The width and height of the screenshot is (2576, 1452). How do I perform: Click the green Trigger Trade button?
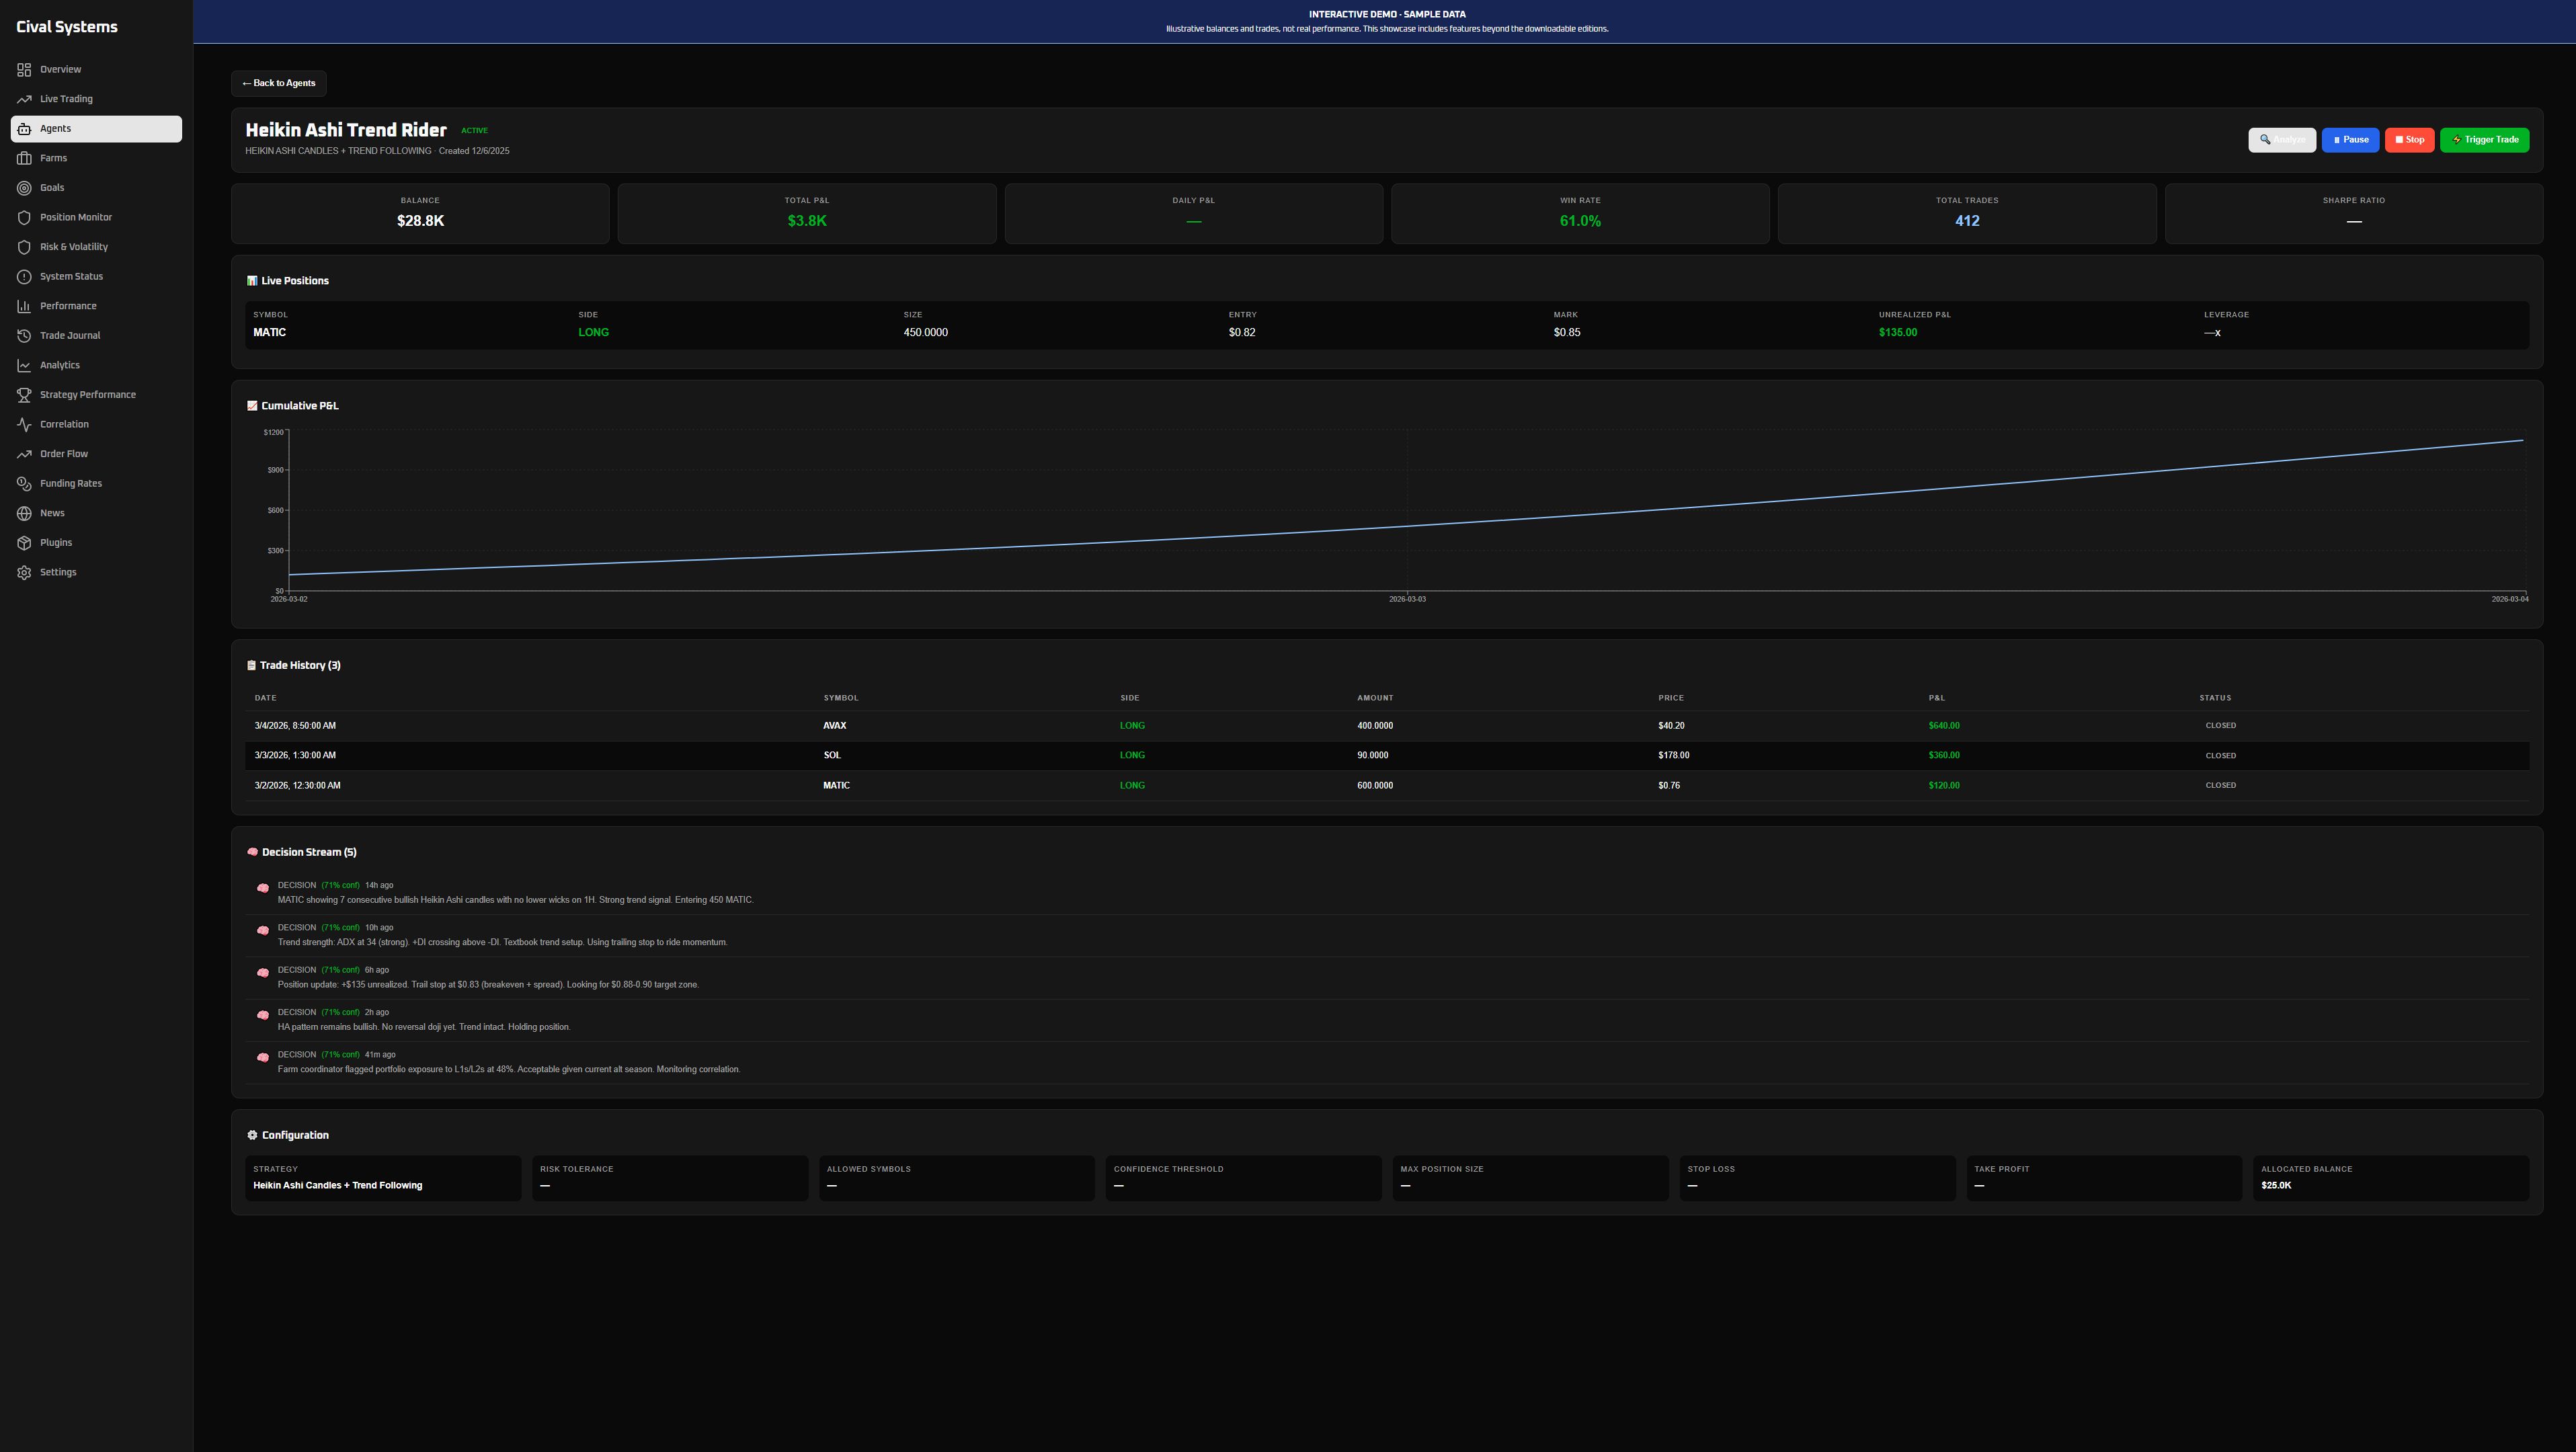point(2484,140)
